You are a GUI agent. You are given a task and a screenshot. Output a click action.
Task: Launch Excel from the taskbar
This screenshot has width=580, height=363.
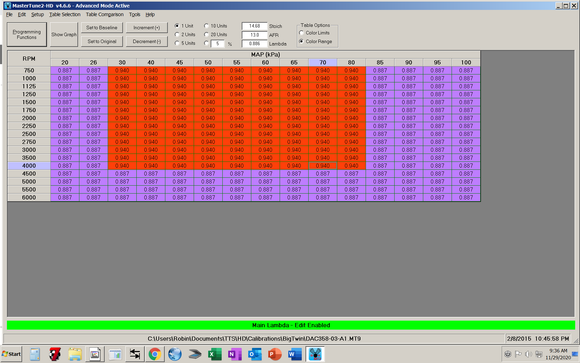(x=215, y=354)
